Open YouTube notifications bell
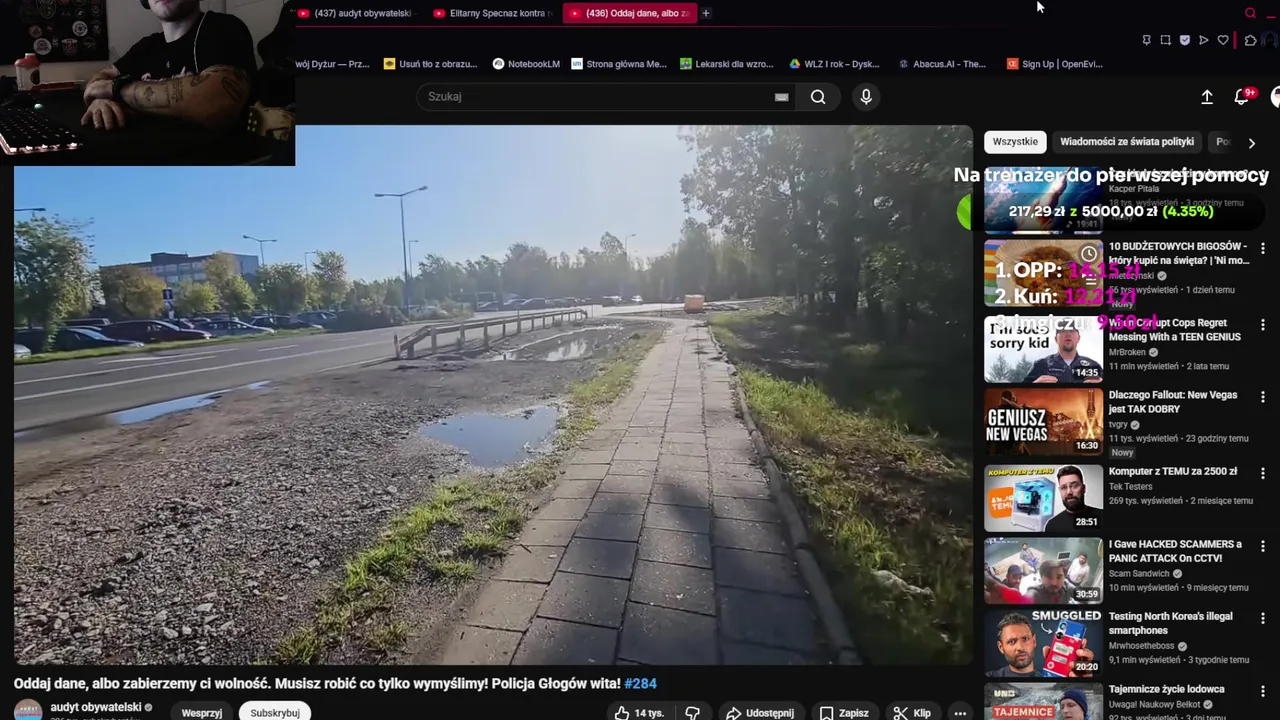Screen dimensions: 1280x720 point(1241,97)
